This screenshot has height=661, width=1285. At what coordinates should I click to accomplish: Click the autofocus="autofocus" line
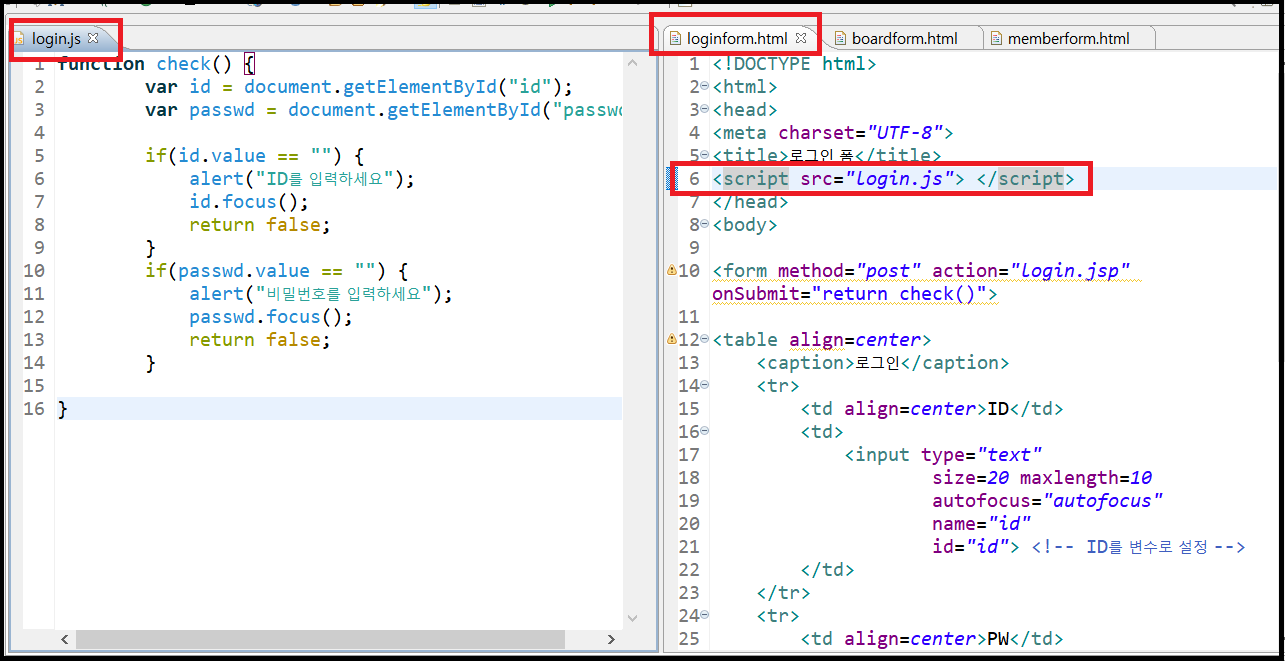tap(1047, 501)
